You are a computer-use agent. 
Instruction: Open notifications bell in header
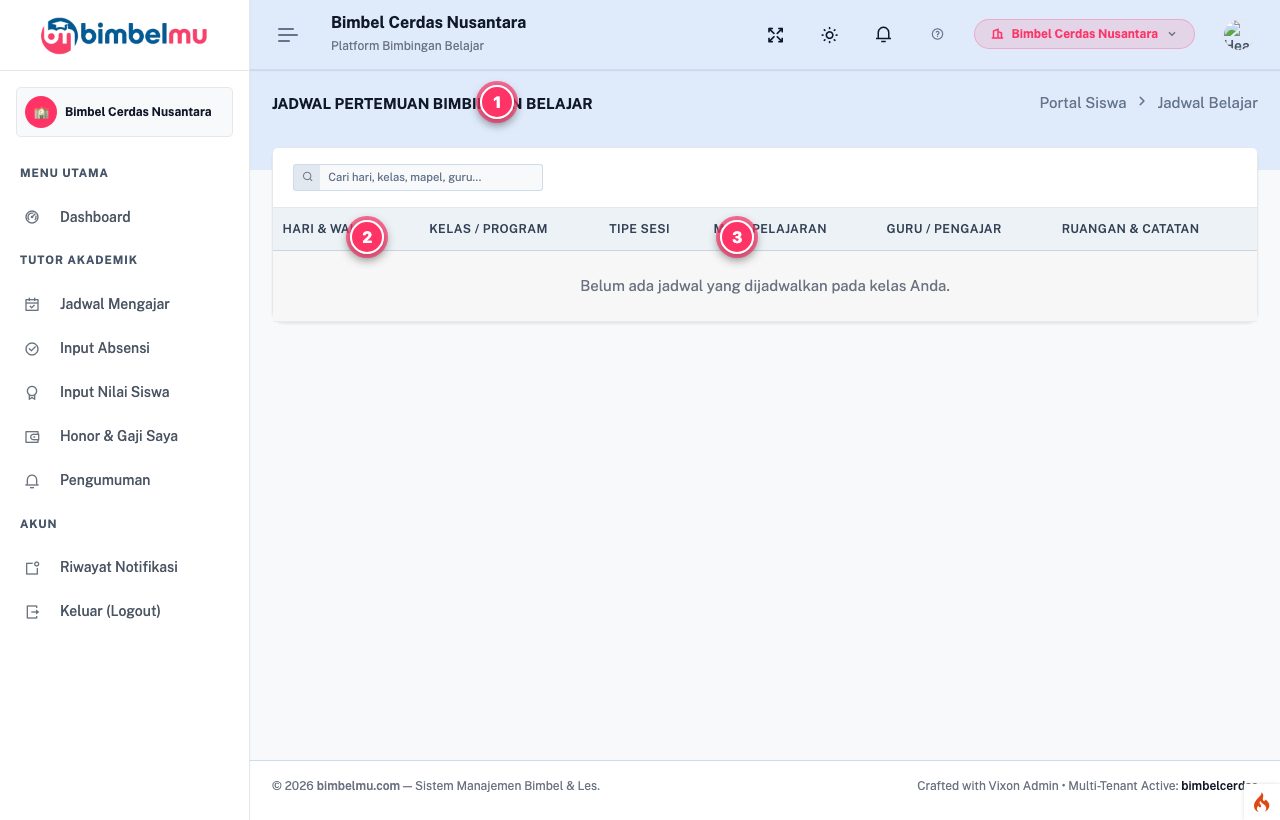[x=883, y=35]
